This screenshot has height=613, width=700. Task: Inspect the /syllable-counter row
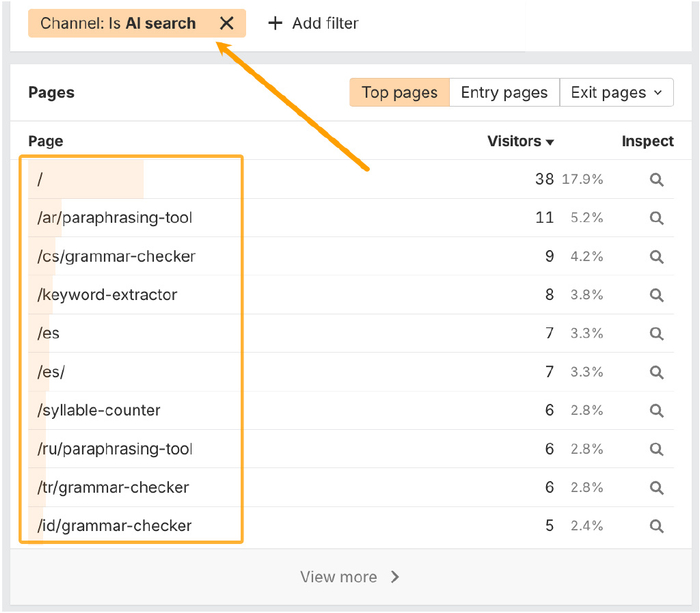point(656,411)
